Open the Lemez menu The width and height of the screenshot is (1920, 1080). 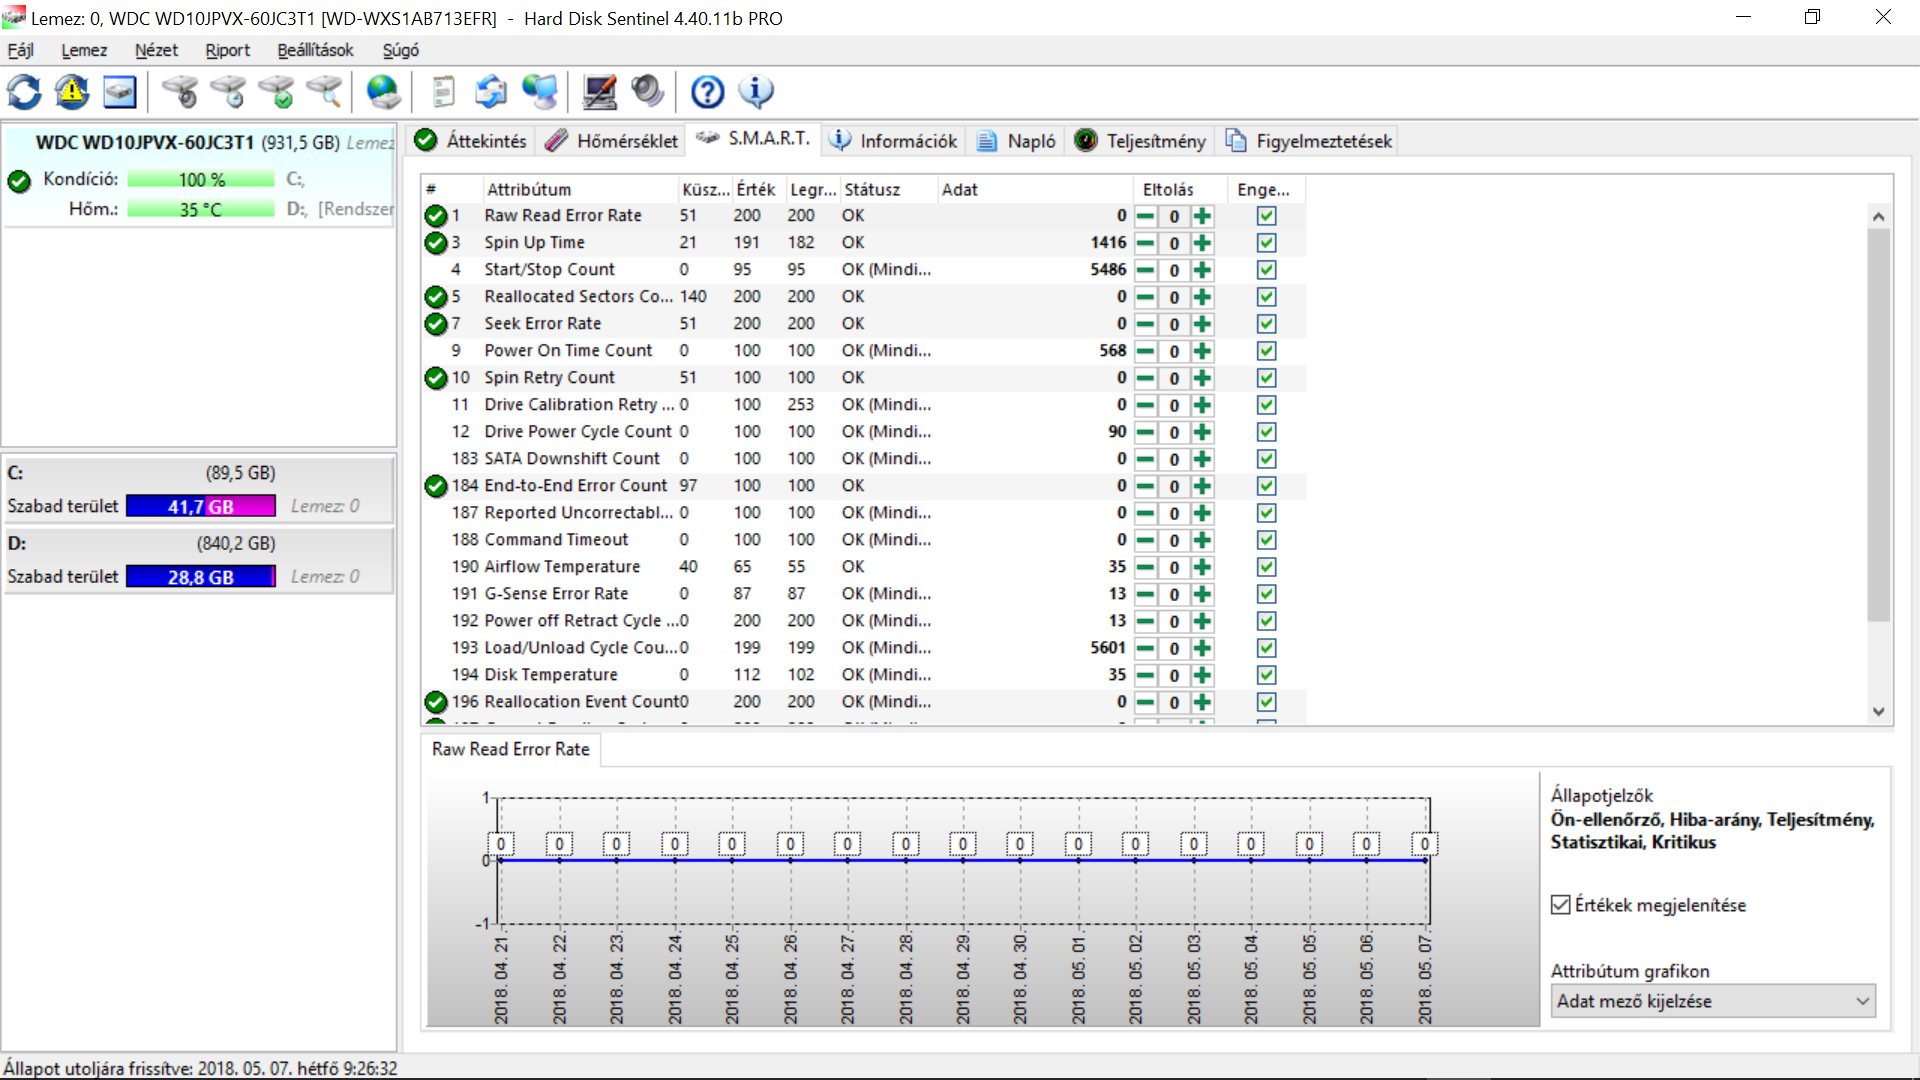point(84,50)
